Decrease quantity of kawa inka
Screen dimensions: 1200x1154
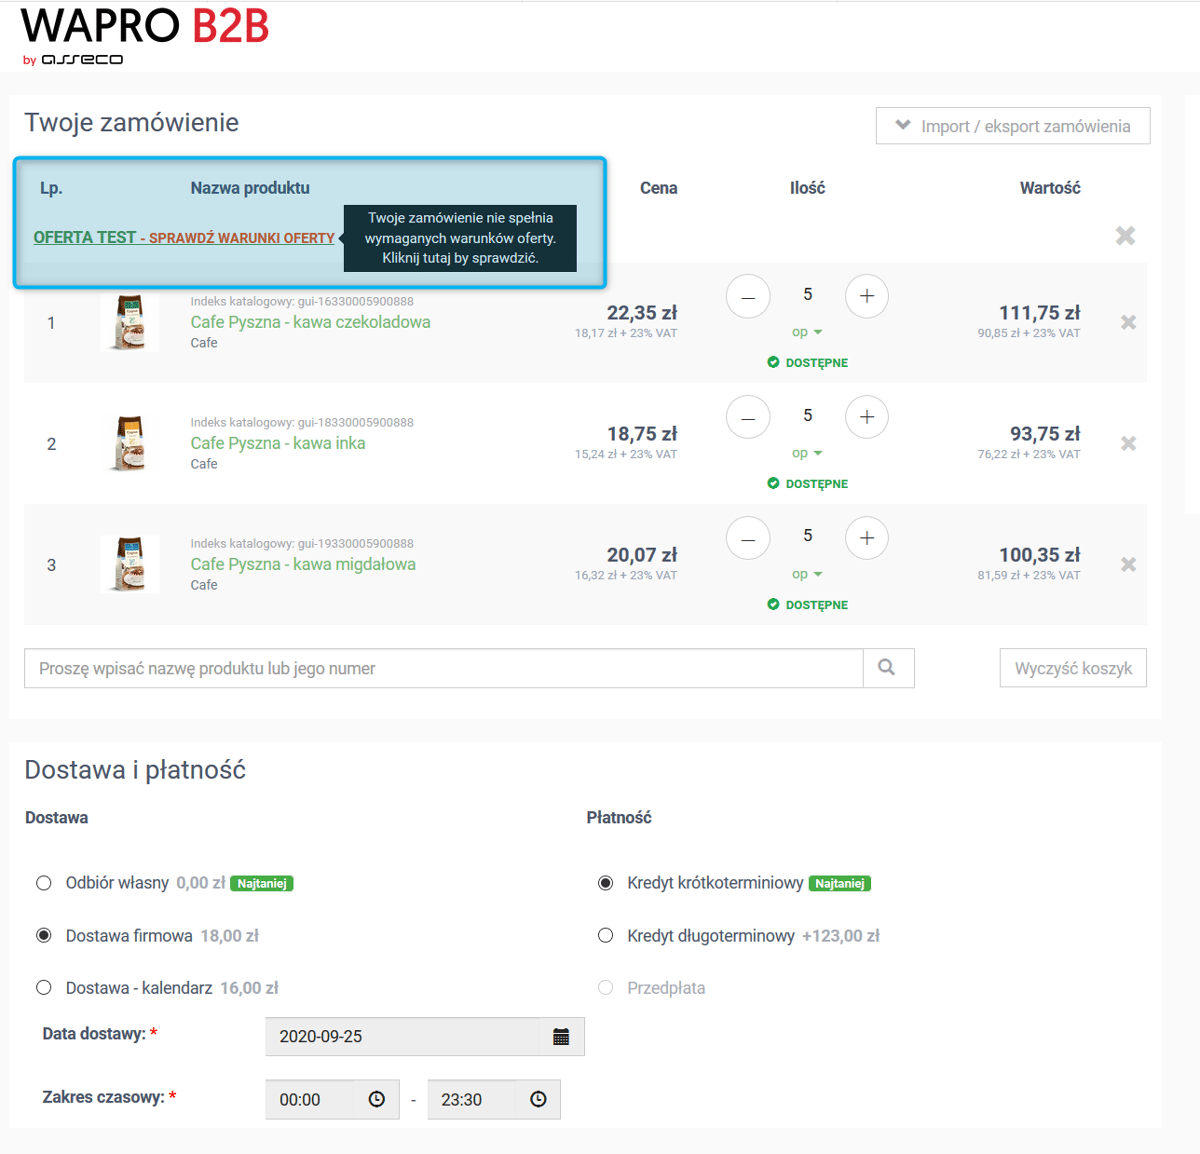click(748, 417)
